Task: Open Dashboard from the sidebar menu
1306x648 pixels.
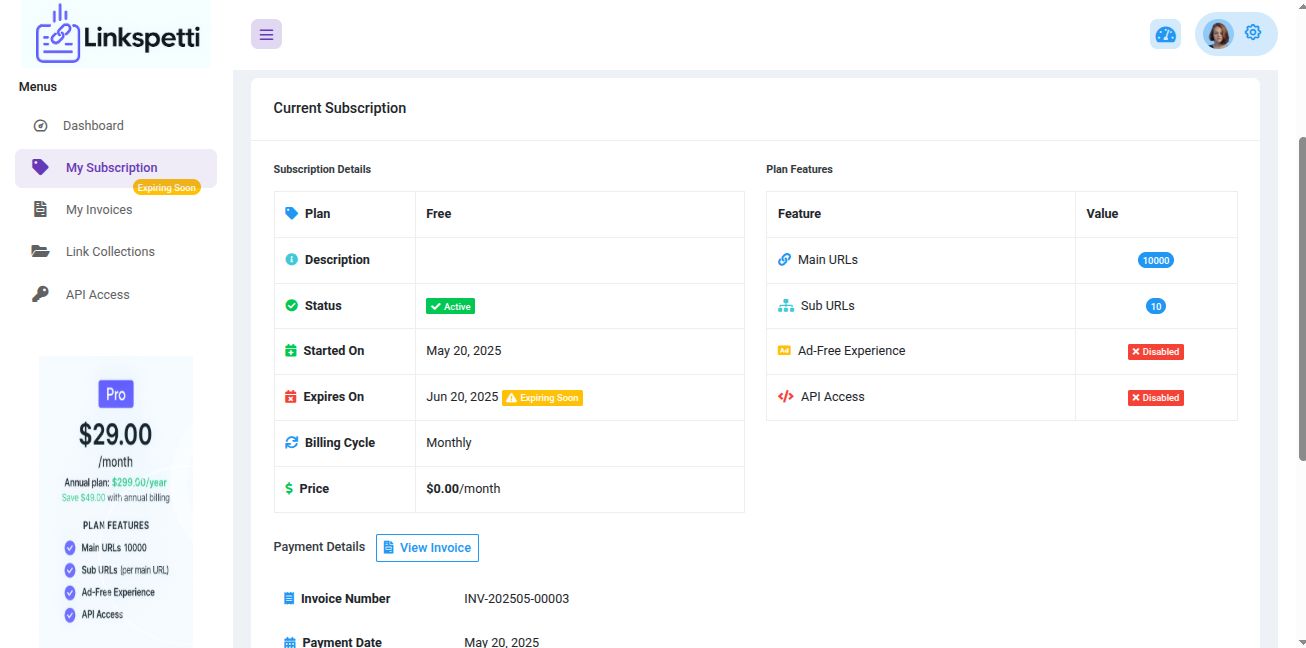Action: point(93,126)
